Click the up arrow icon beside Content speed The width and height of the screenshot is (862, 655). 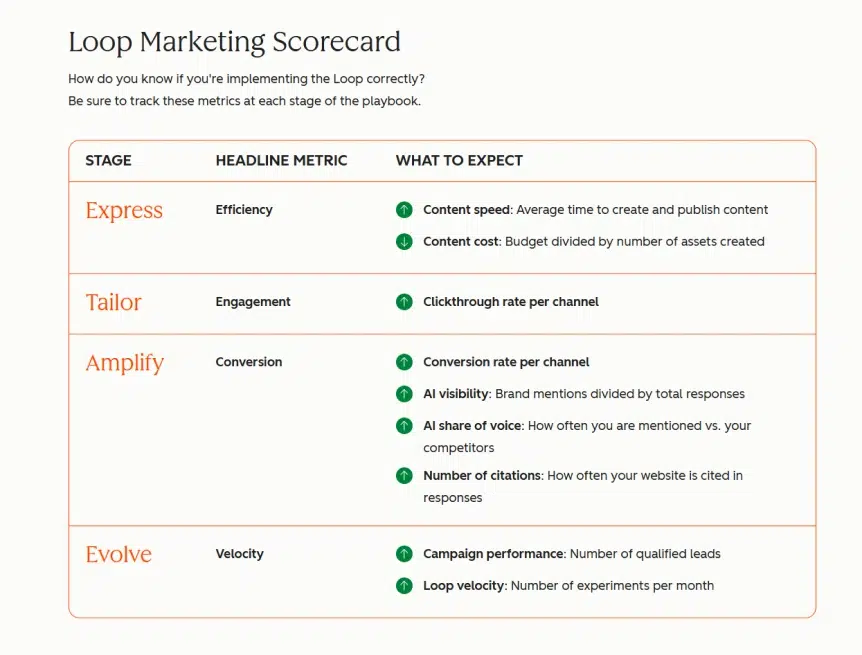pos(404,210)
